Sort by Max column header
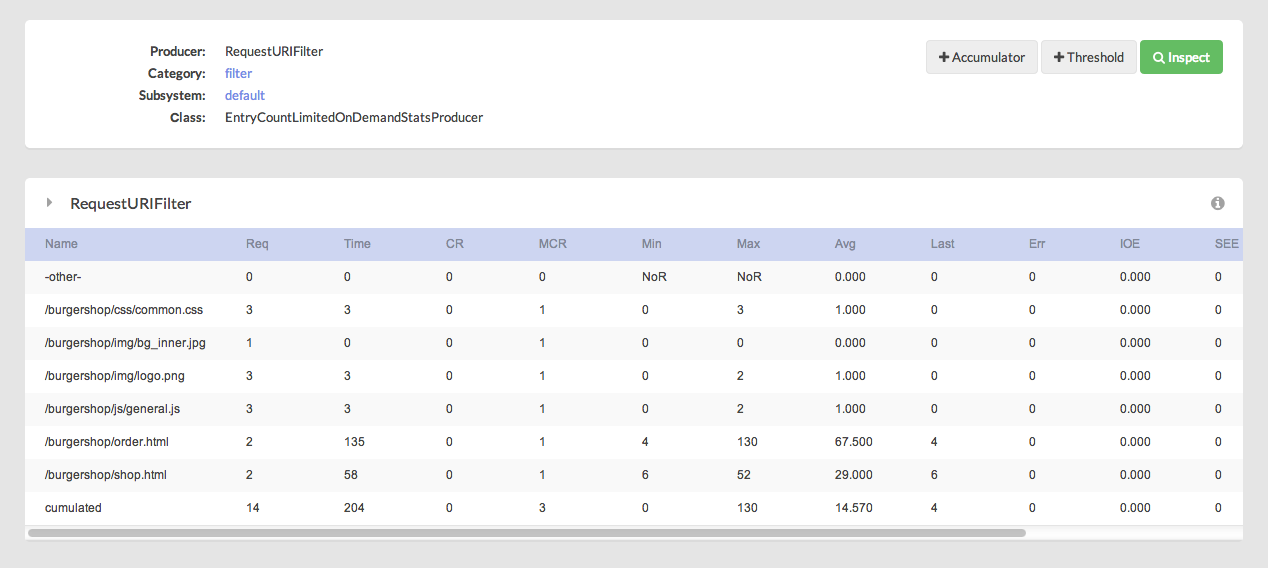The height and width of the screenshot is (568, 1268). point(748,244)
